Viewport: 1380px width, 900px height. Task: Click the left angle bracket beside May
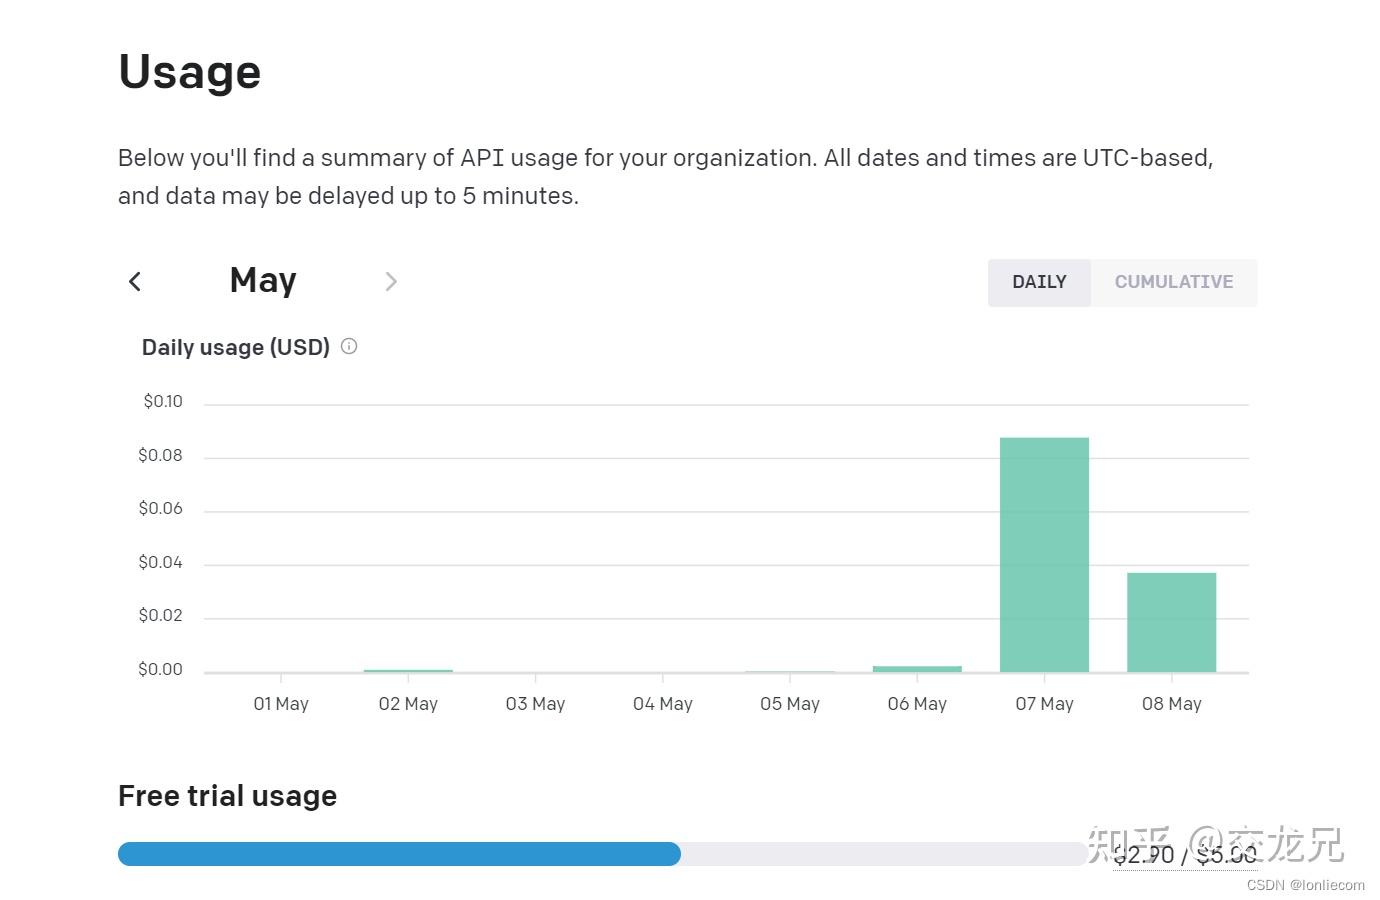135,281
